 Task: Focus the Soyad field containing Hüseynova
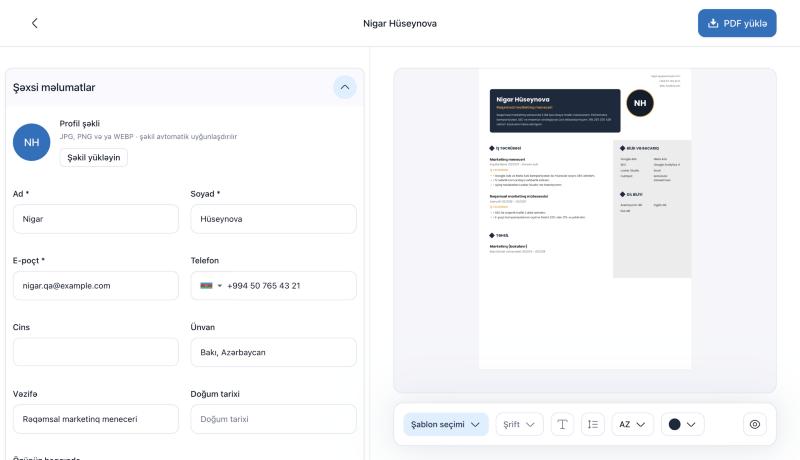[x=273, y=219]
